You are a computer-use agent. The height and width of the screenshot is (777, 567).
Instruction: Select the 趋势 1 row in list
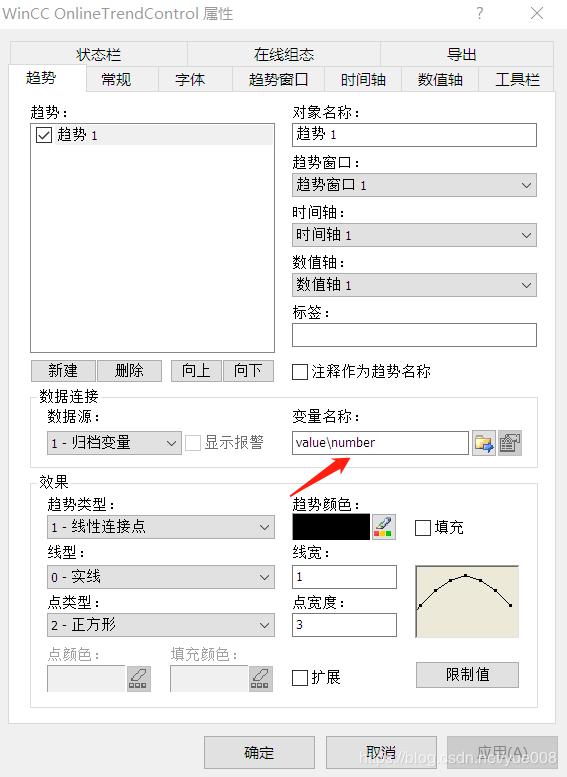coord(153,135)
